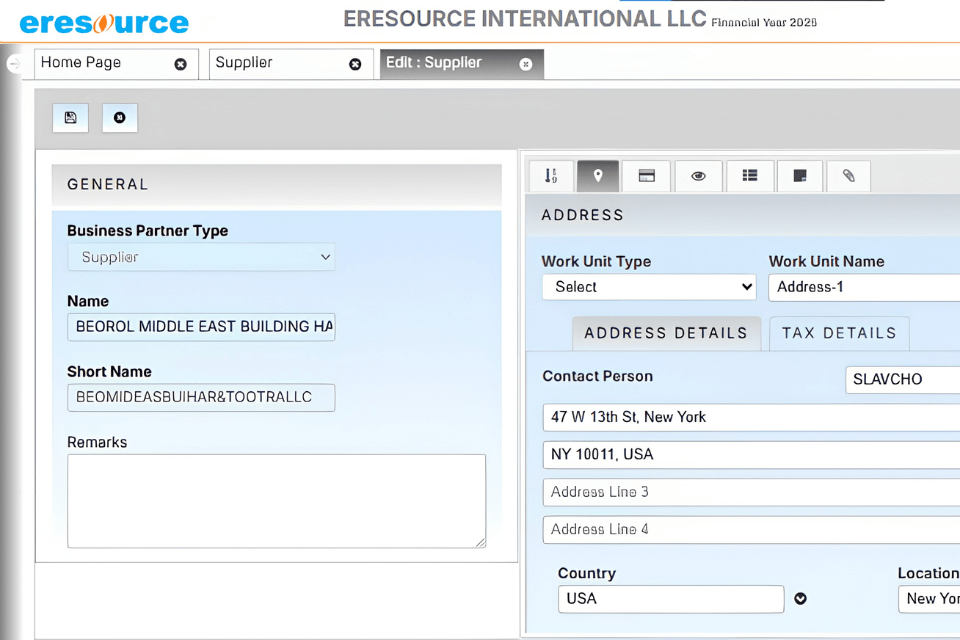The height and width of the screenshot is (640, 960).
Task: Click inside the Remarks text area
Action: (276, 501)
